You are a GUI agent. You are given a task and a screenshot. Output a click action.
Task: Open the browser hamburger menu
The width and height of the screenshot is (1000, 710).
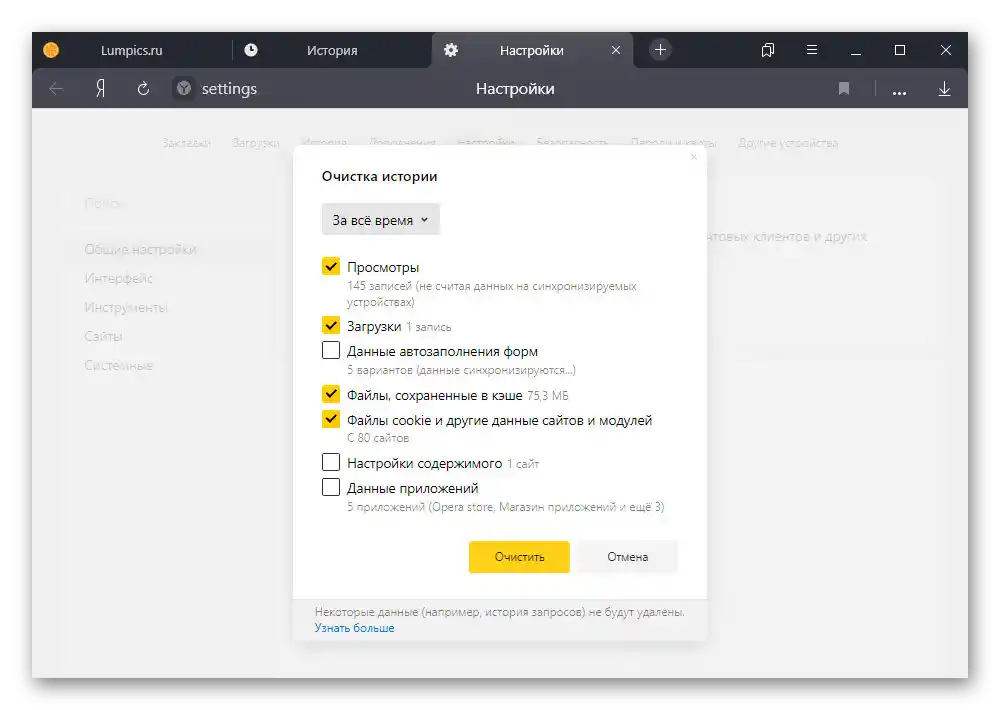812,49
